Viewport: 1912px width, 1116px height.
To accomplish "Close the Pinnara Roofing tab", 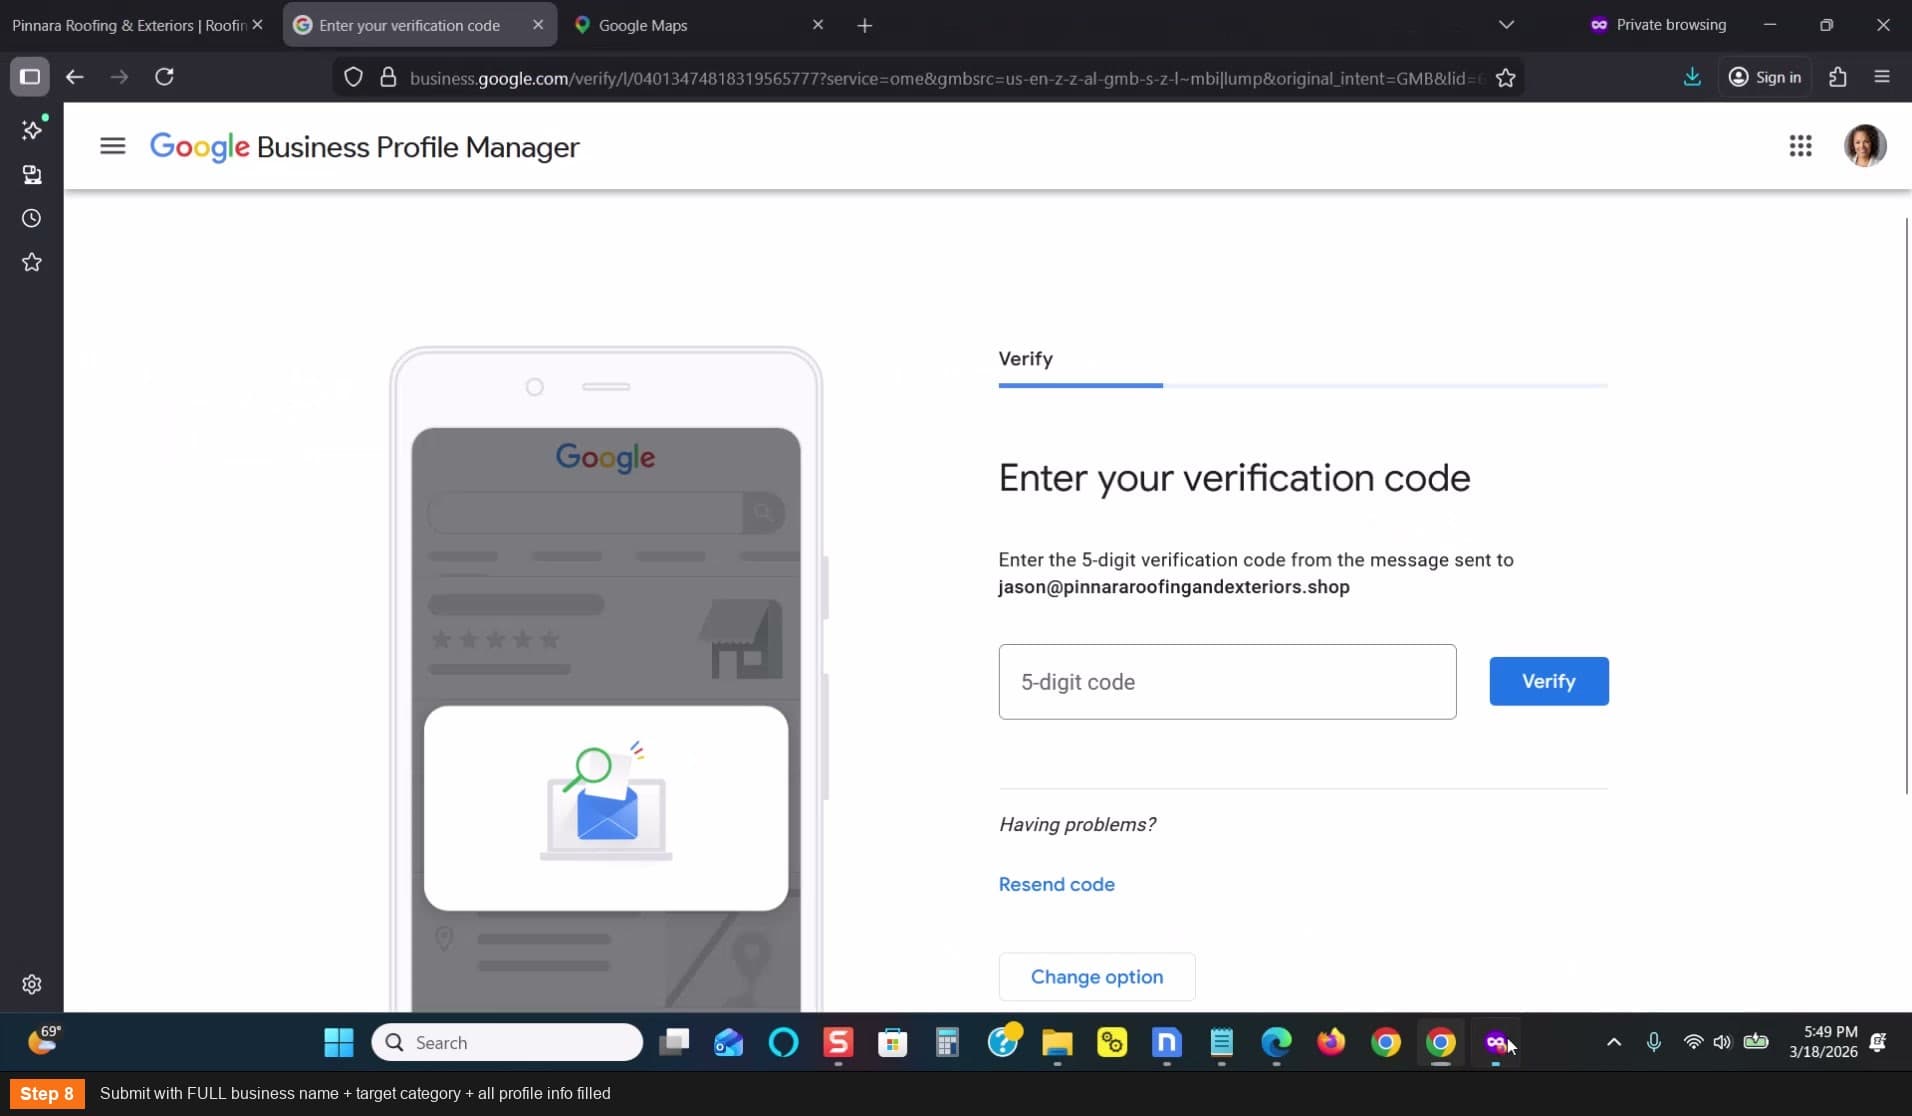I will pyautogui.click(x=257, y=25).
